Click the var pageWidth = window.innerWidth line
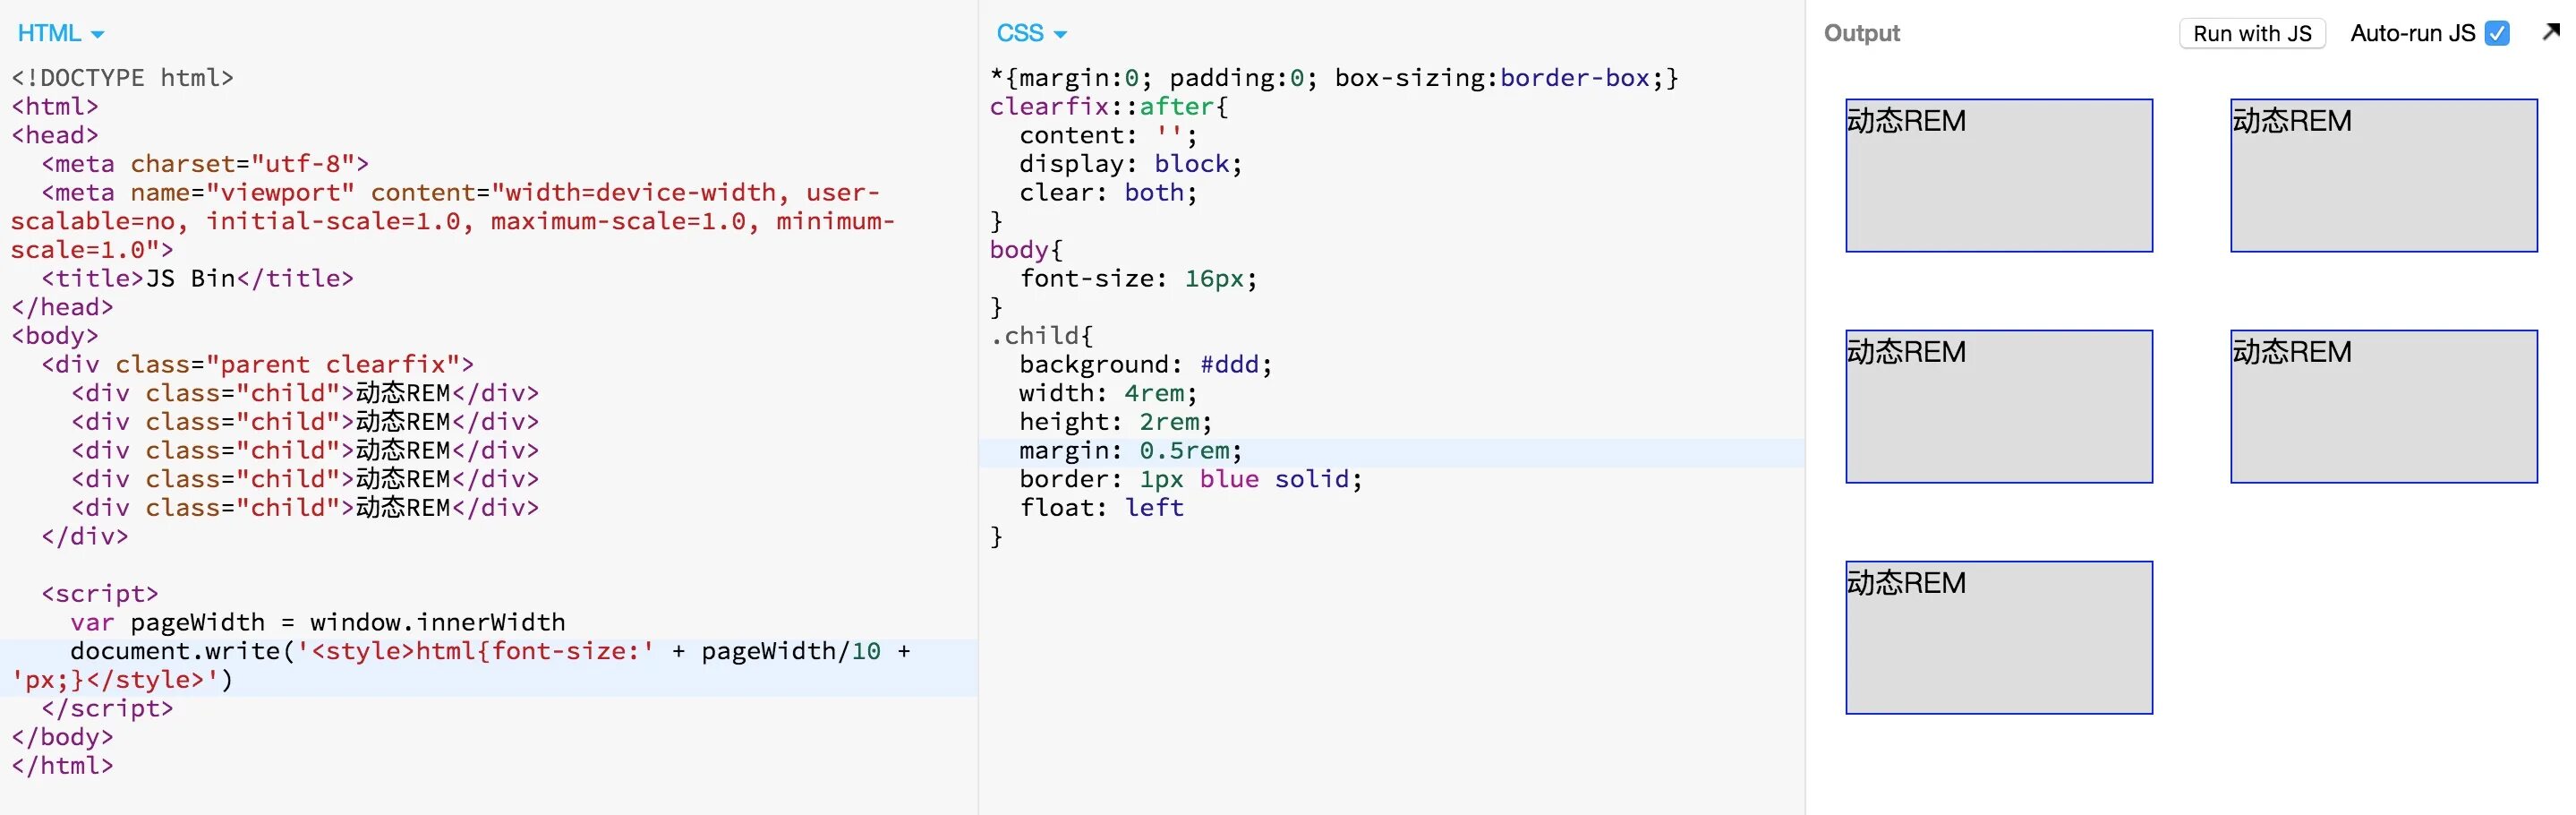2576x815 pixels. pyautogui.click(x=318, y=622)
